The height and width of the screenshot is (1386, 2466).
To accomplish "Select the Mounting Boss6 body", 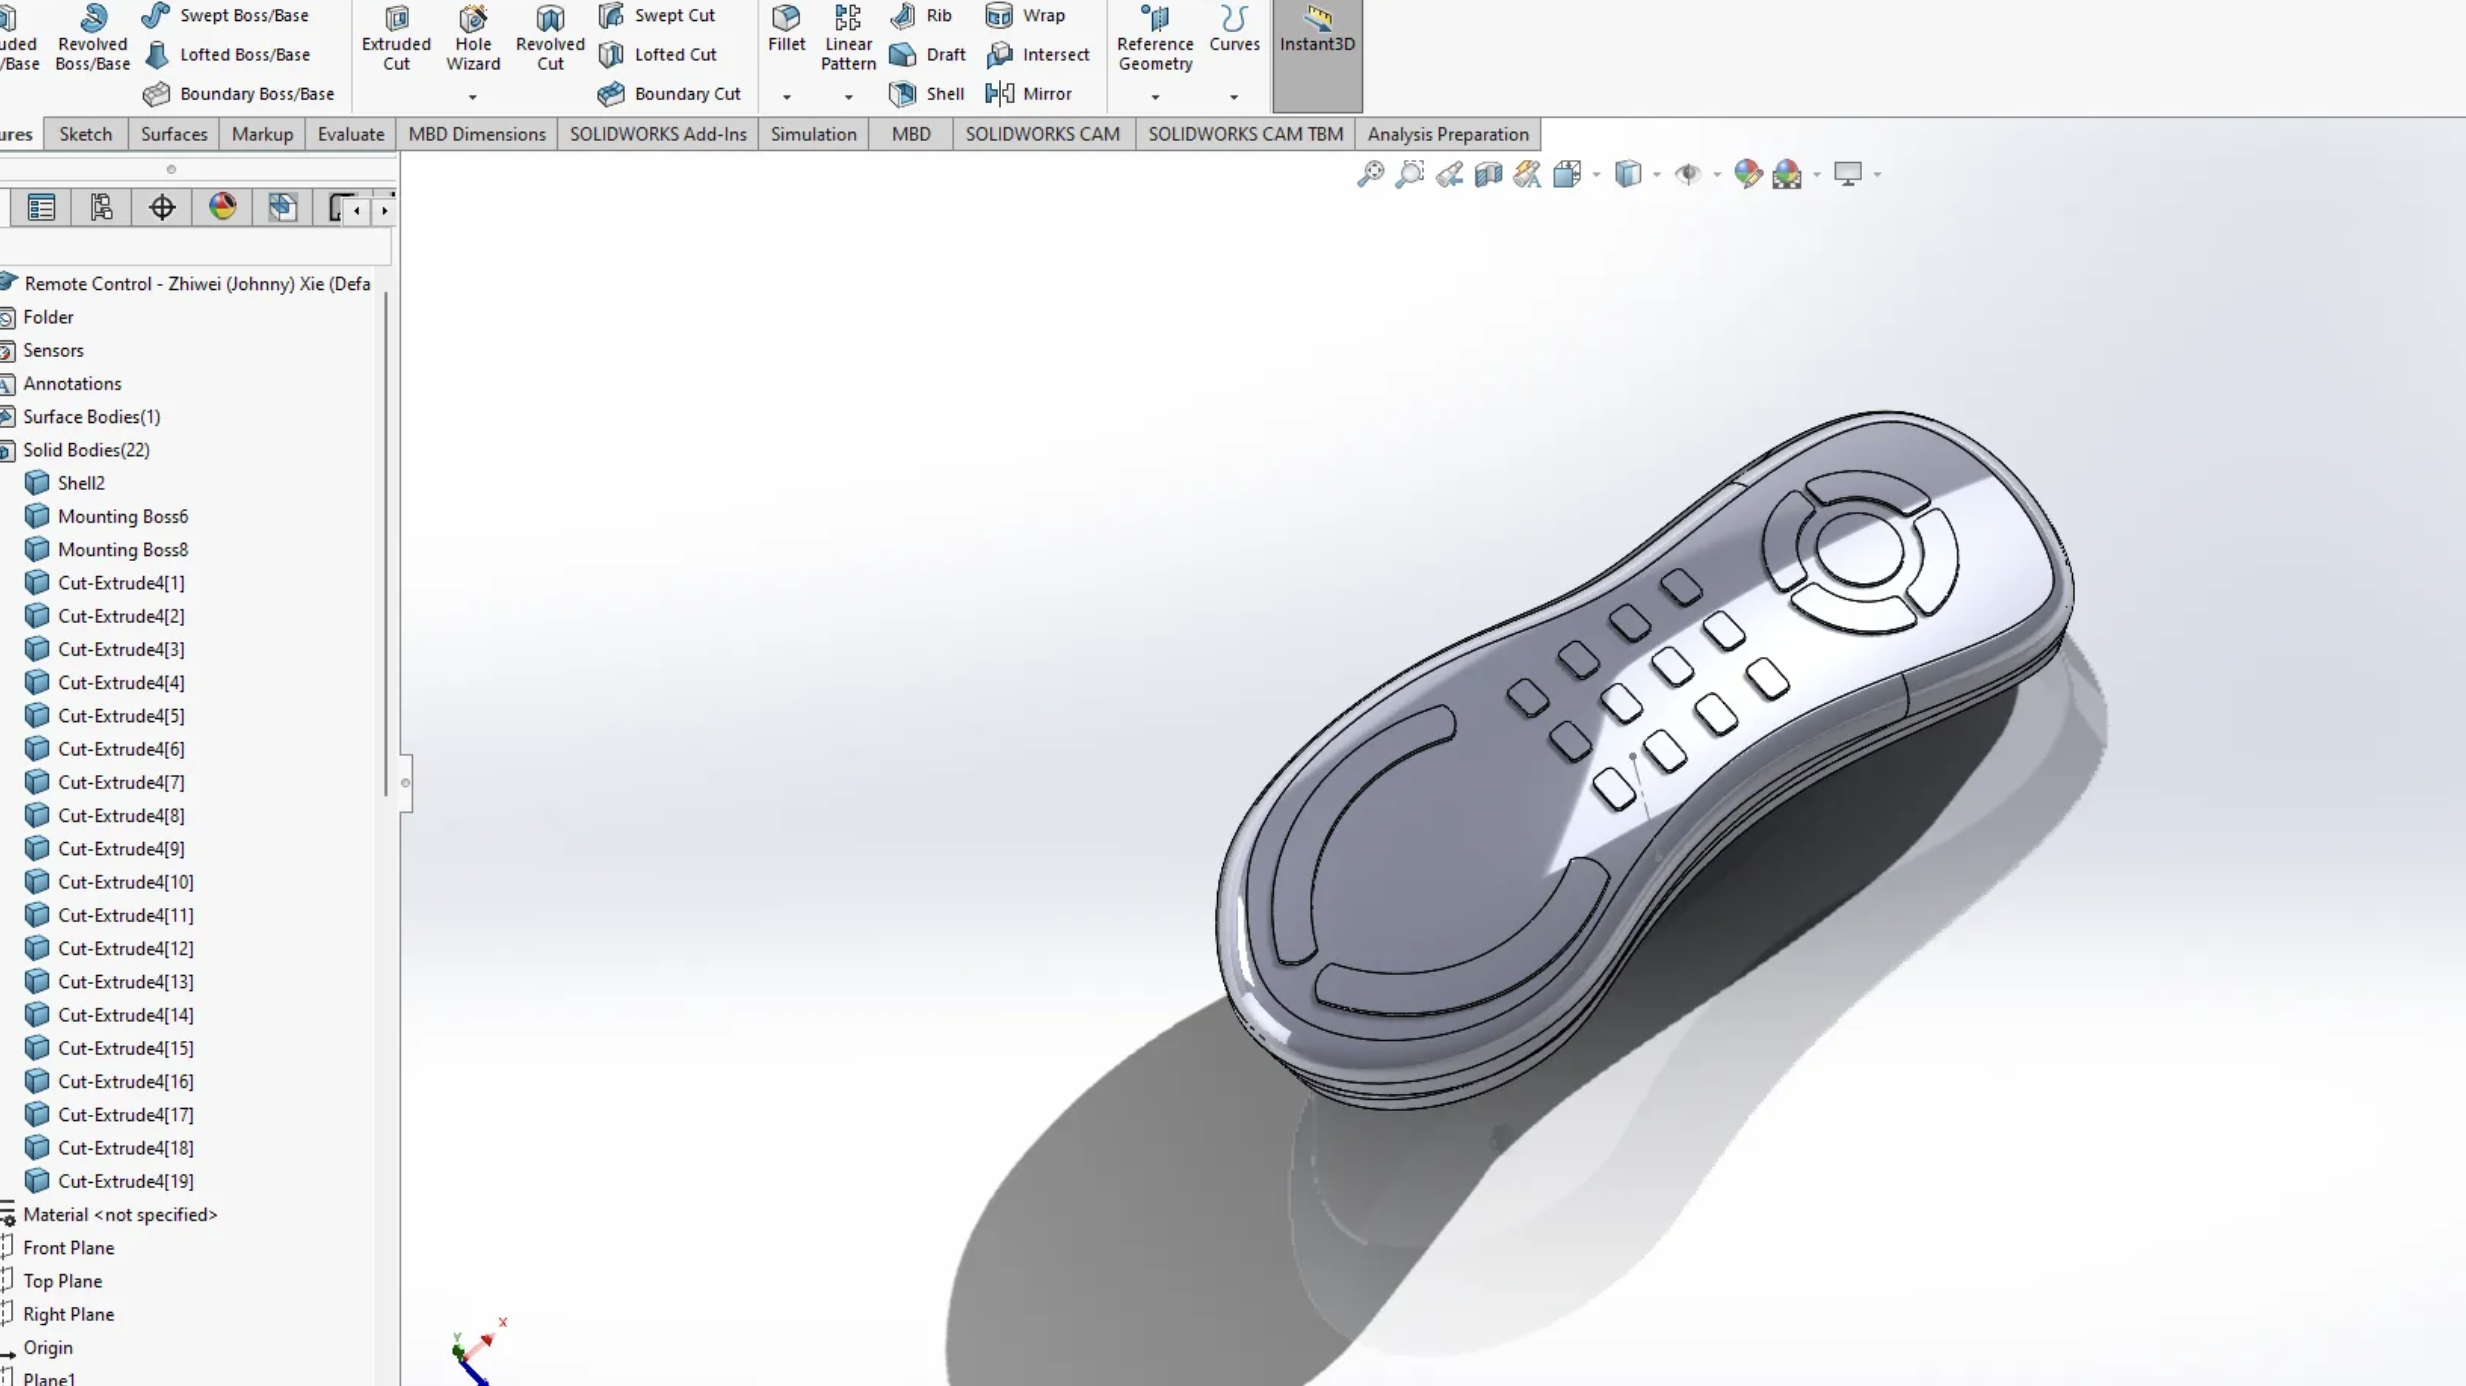I will [x=122, y=516].
